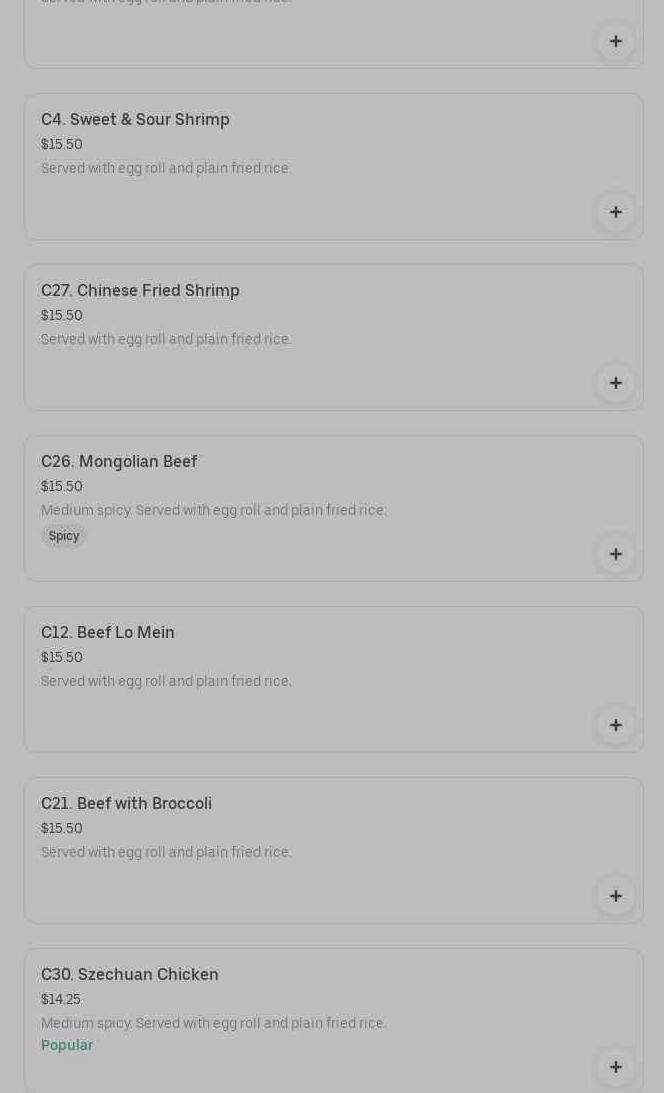Add C4. Sweet & Sour Shrimp with plus icon

pyautogui.click(x=615, y=212)
